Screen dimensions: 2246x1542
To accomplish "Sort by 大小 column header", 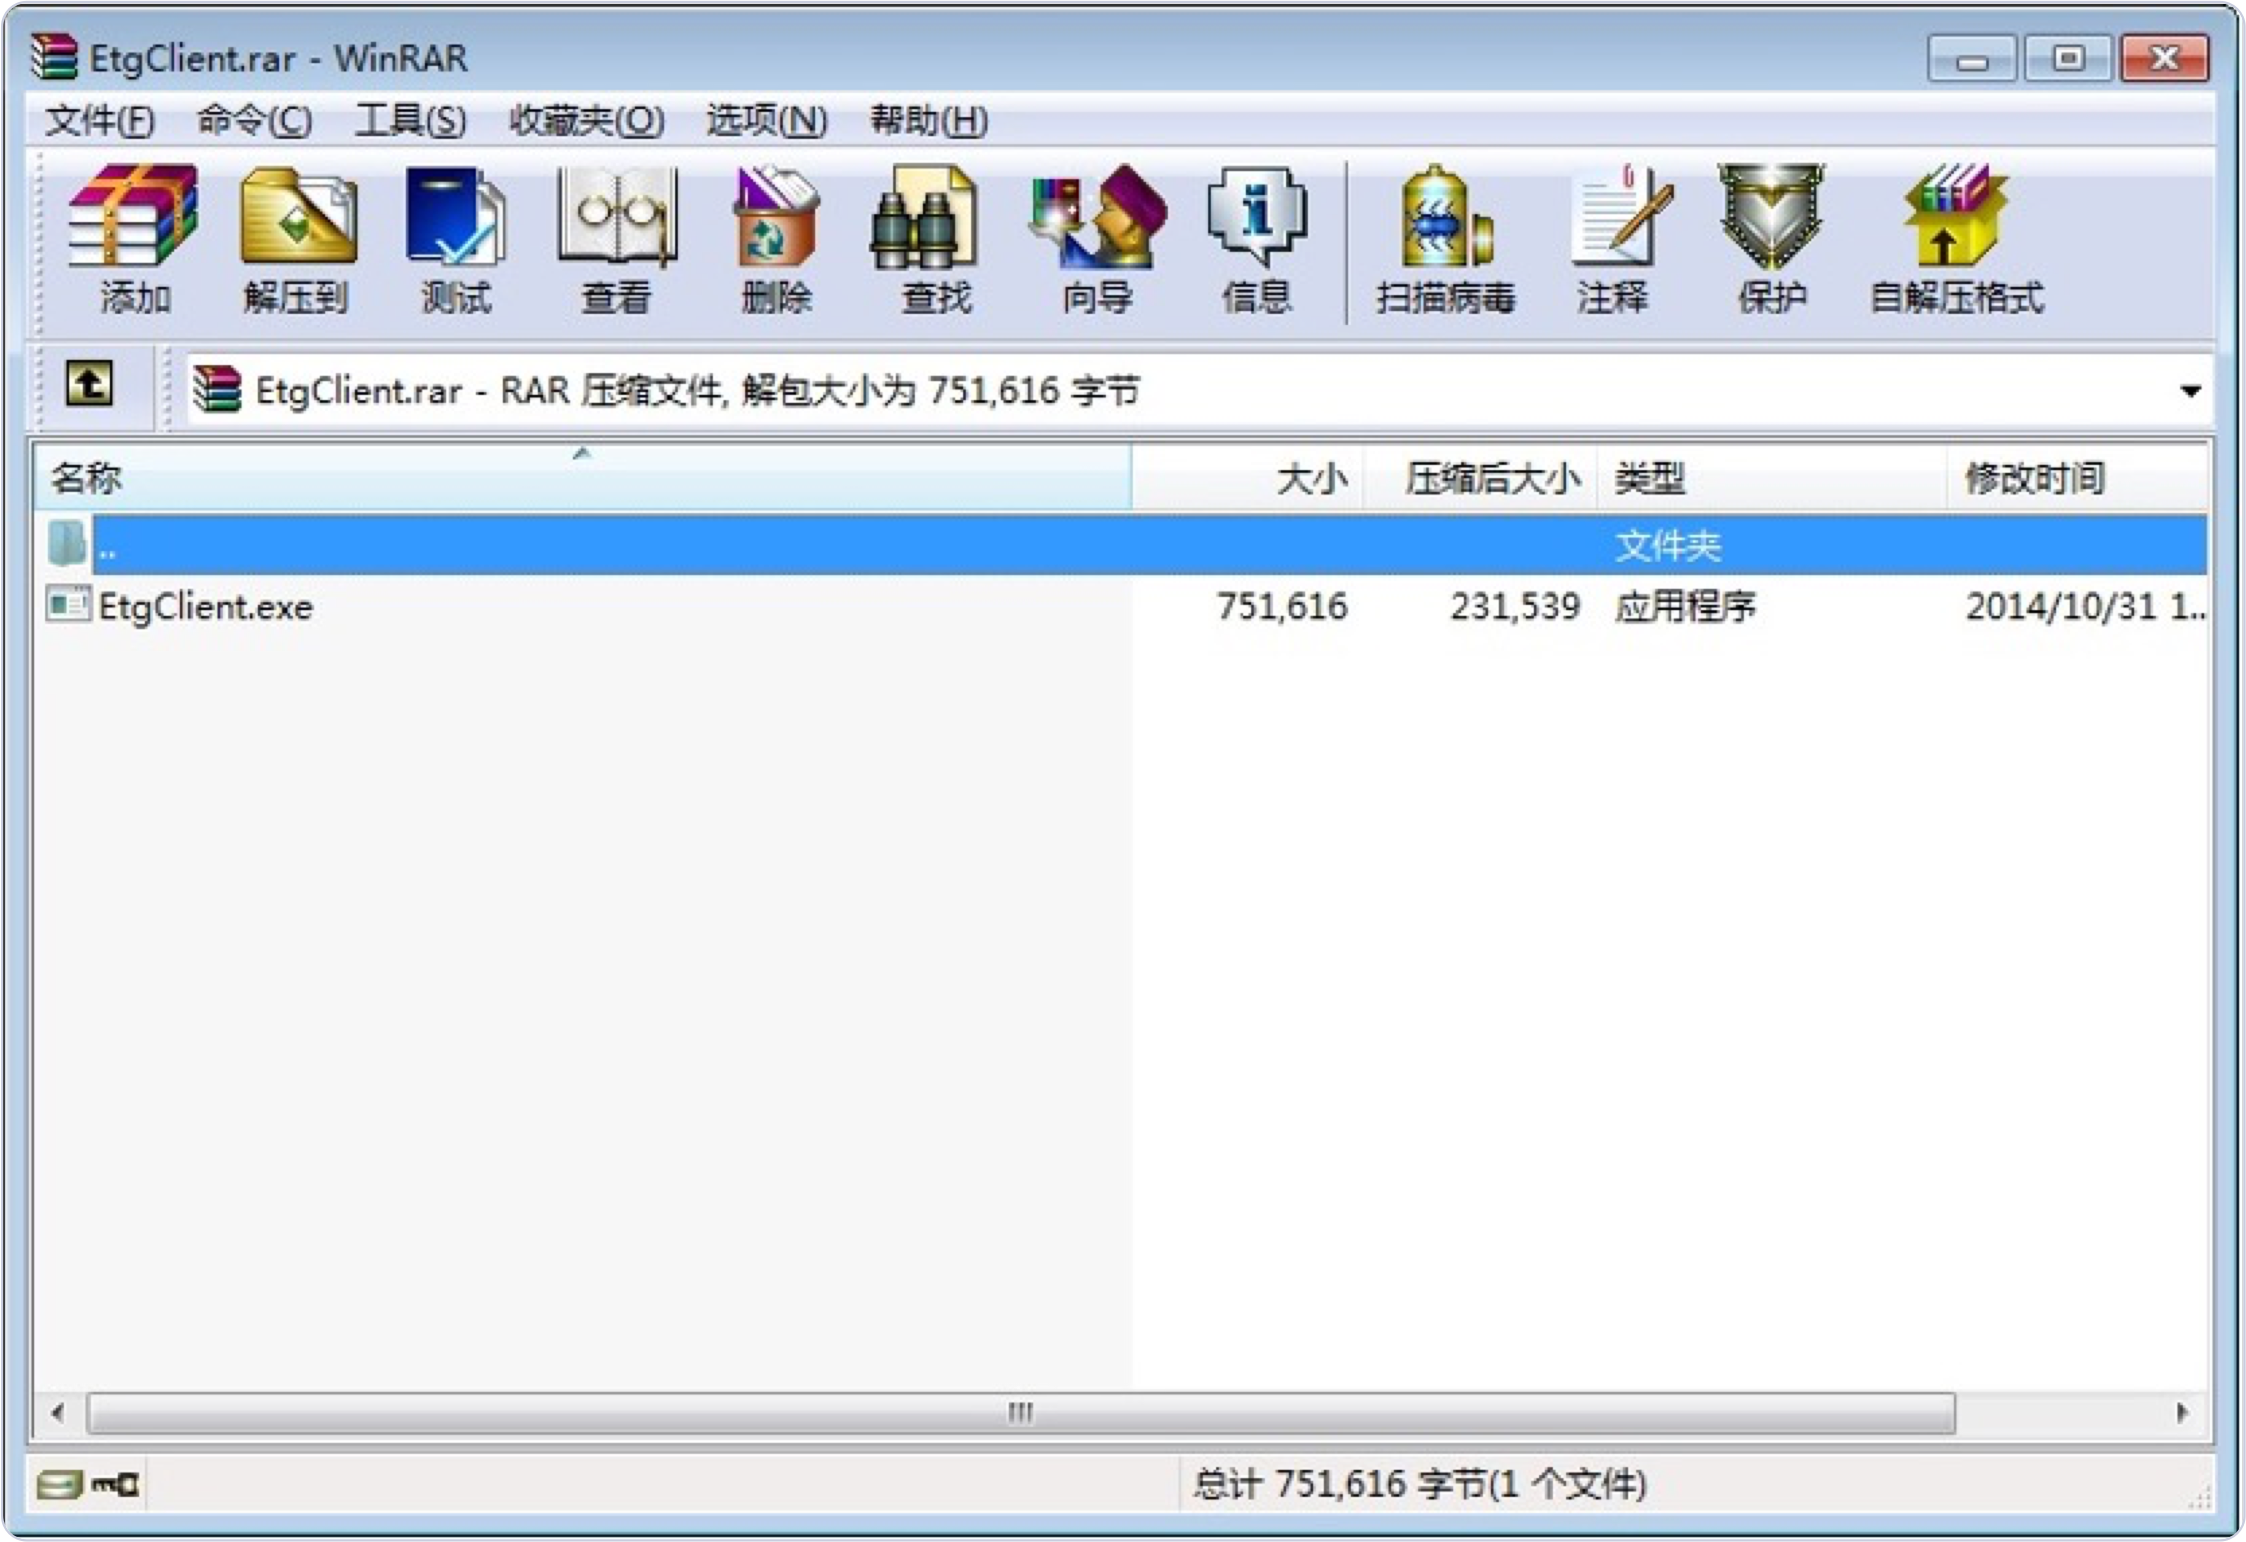I will pyautogui.click(x=1248, y=478).
